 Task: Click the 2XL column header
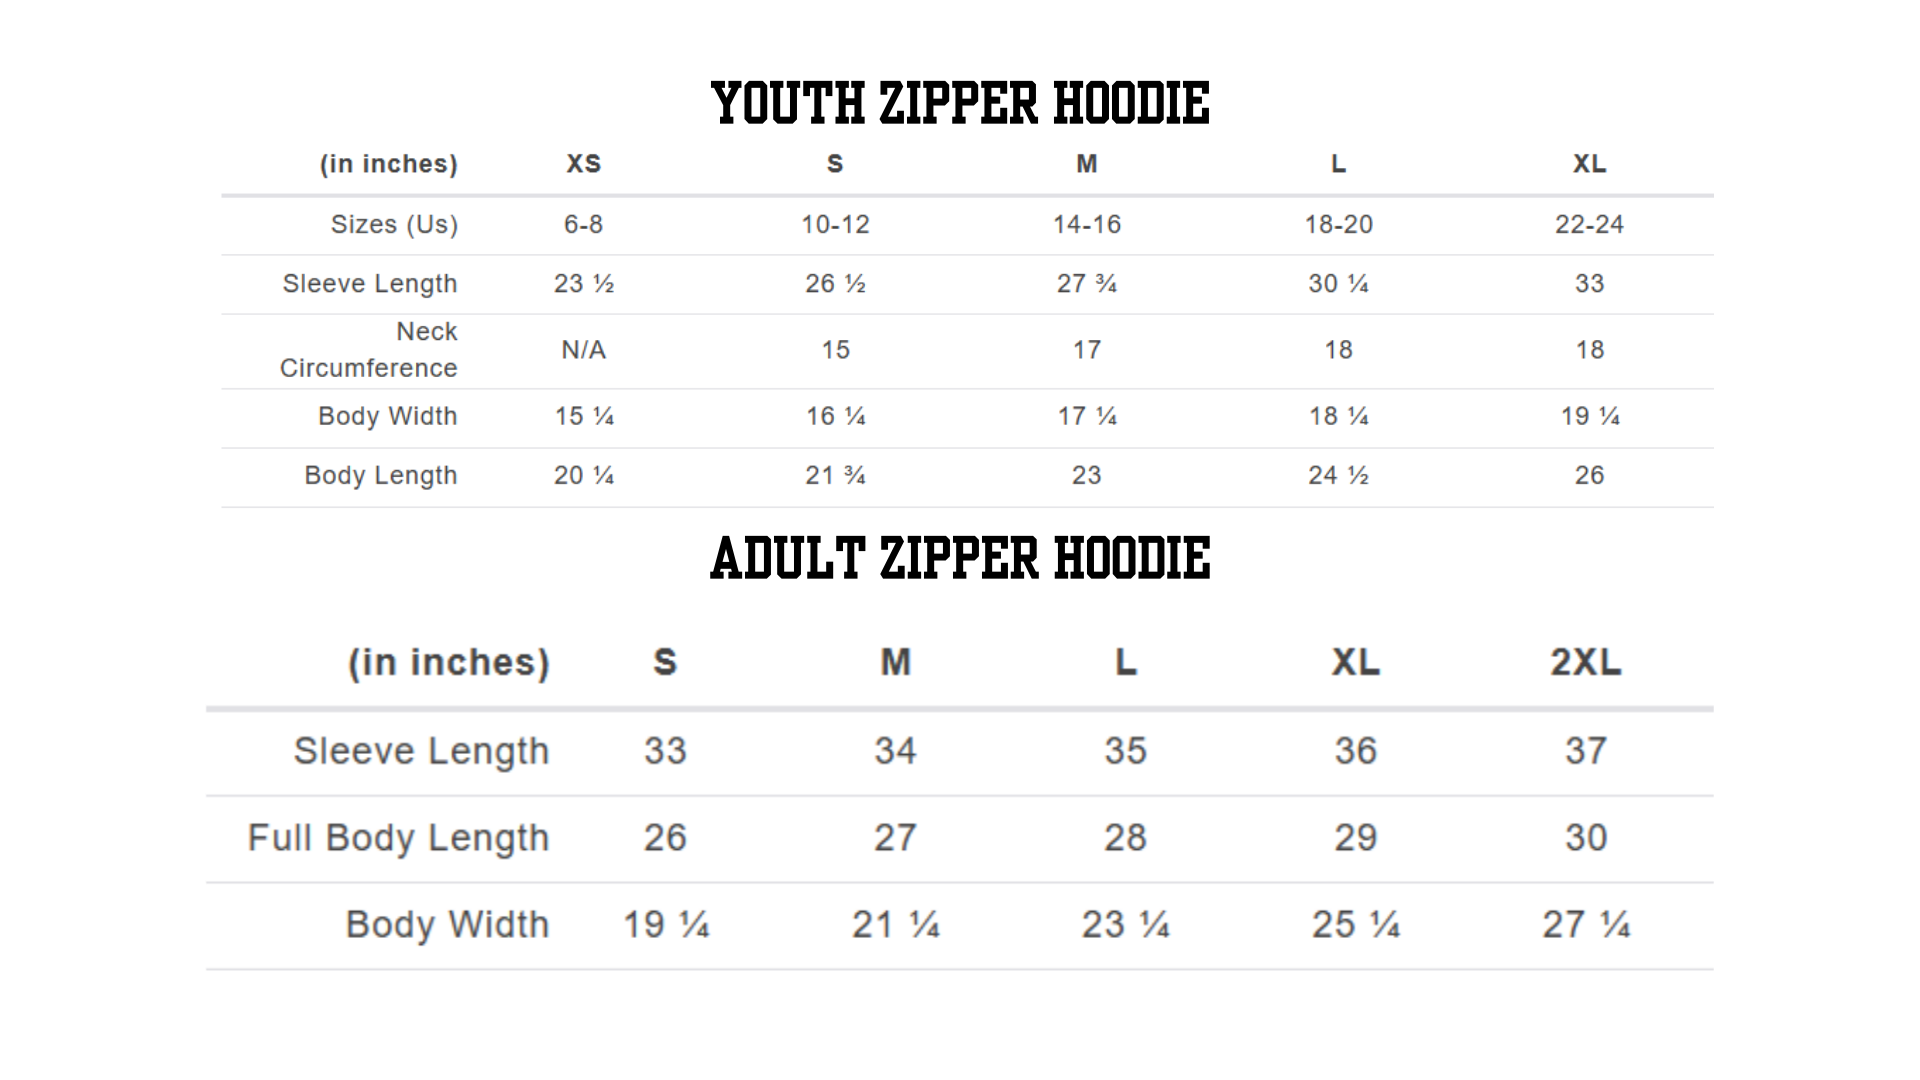1586,662
